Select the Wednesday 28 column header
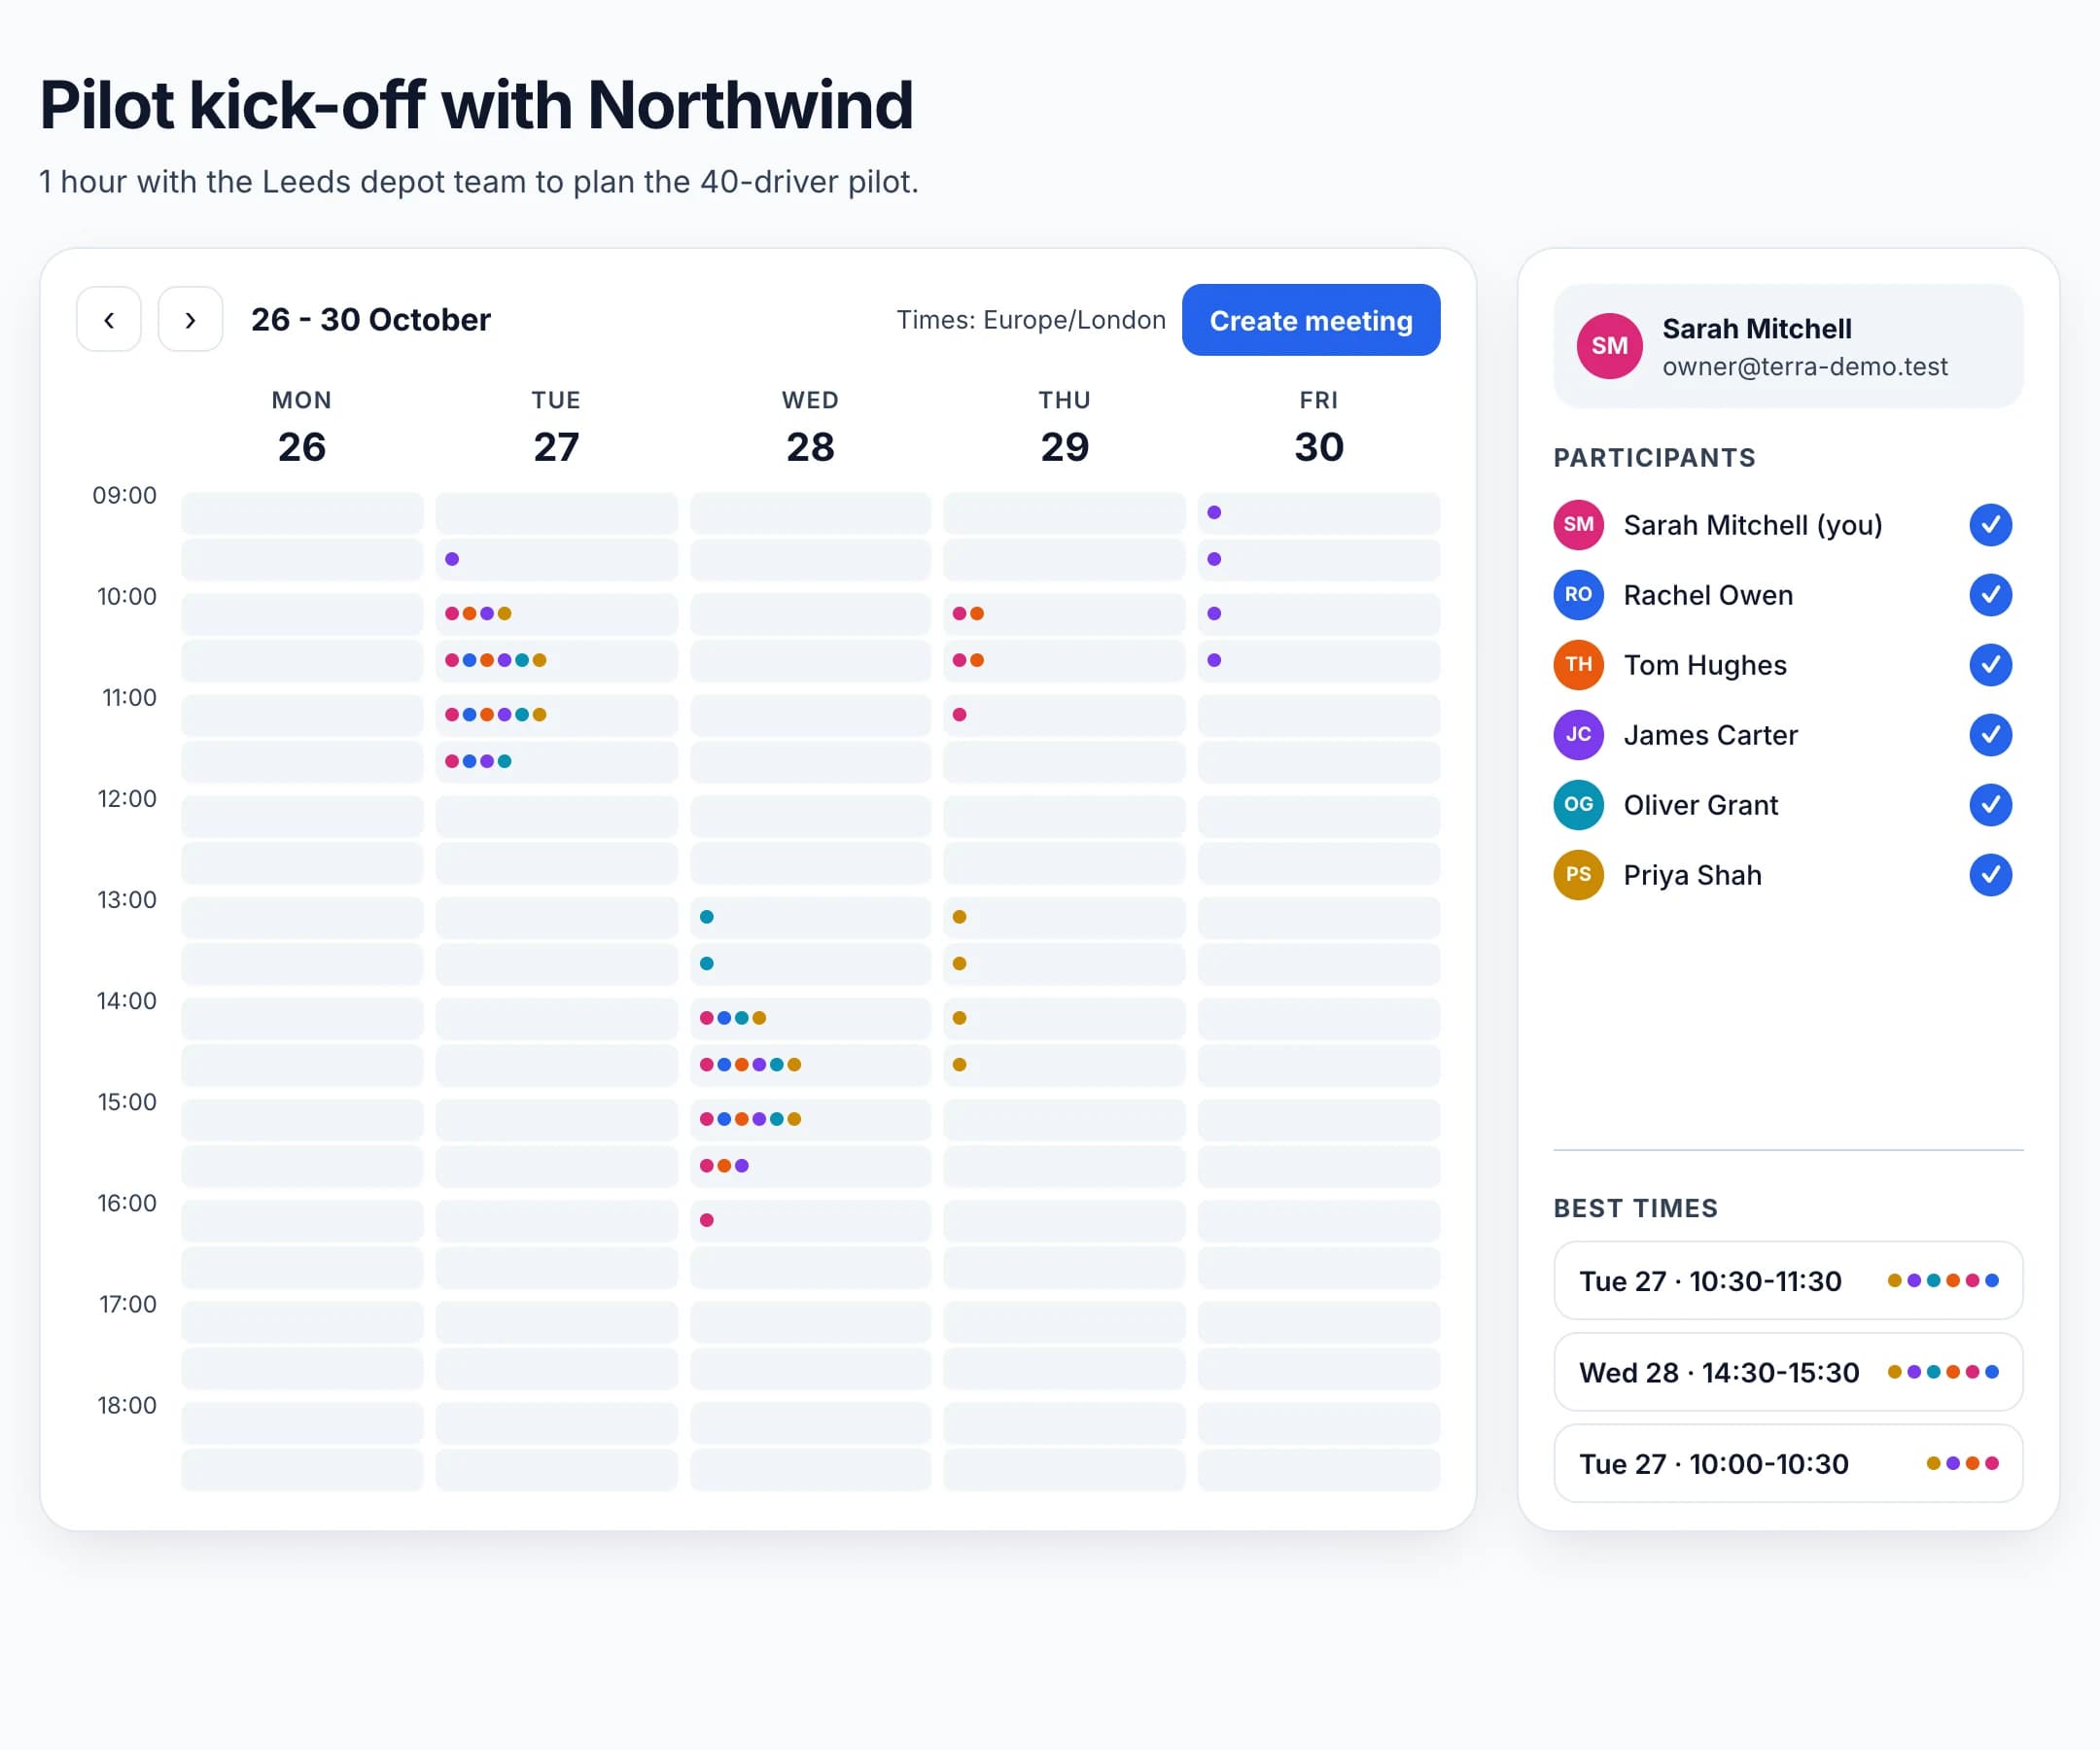 (810, 427)
